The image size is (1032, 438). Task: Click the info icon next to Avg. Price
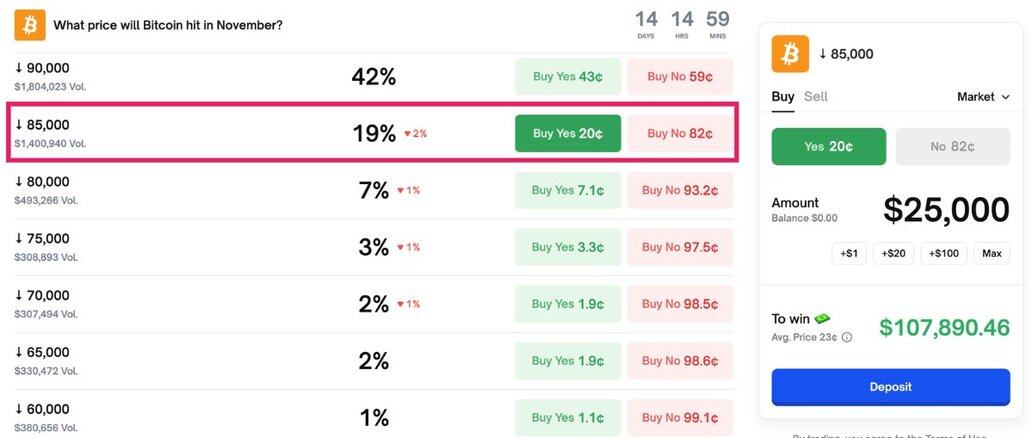coord(847,337)
